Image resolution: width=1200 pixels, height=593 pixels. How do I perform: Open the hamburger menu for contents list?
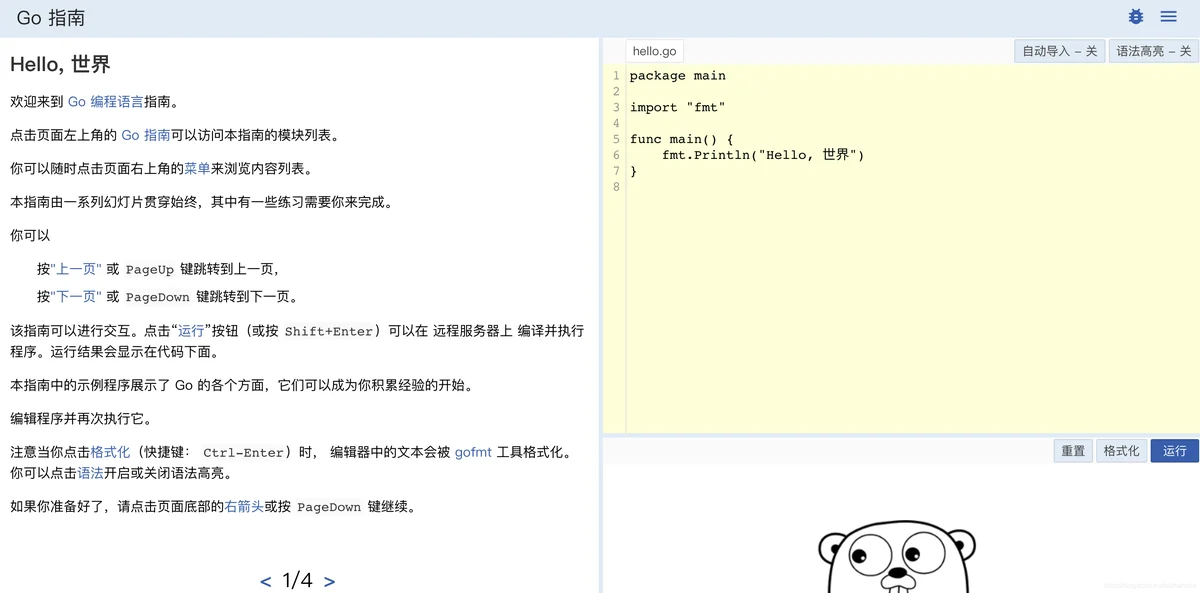click(1168, 17)
